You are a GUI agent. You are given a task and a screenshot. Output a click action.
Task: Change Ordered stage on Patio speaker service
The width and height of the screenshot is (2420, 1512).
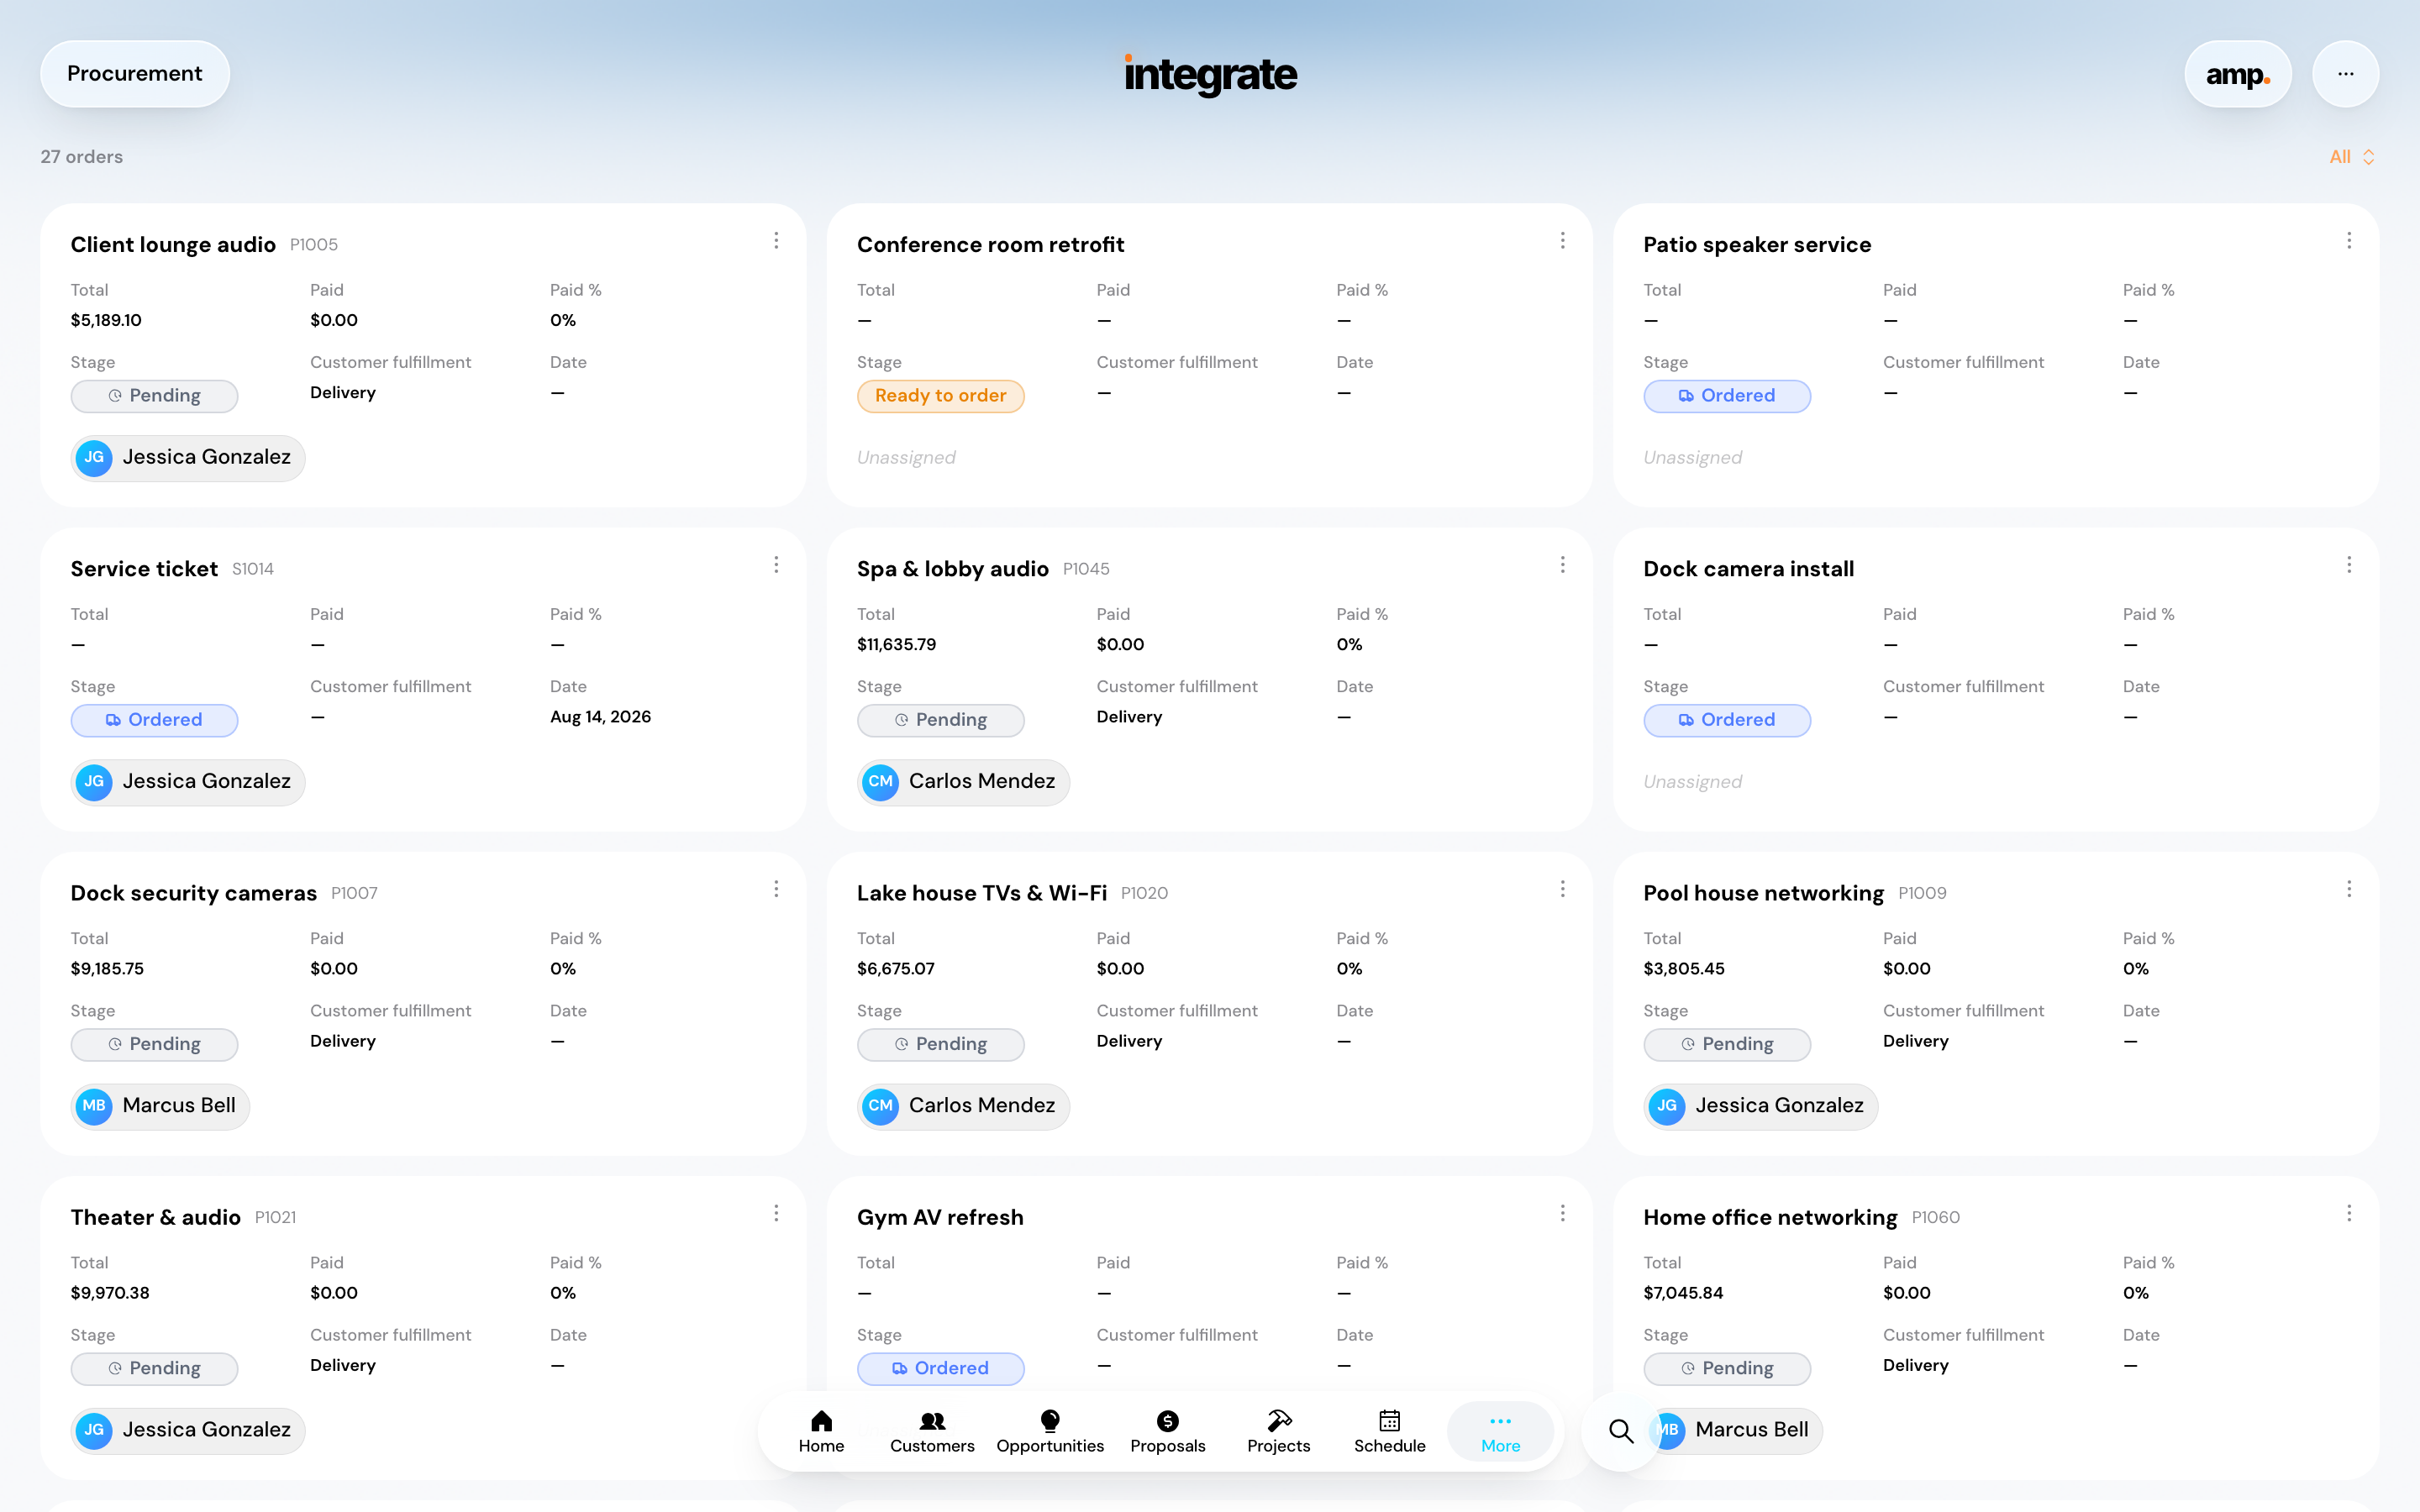tap(1727, 396)
